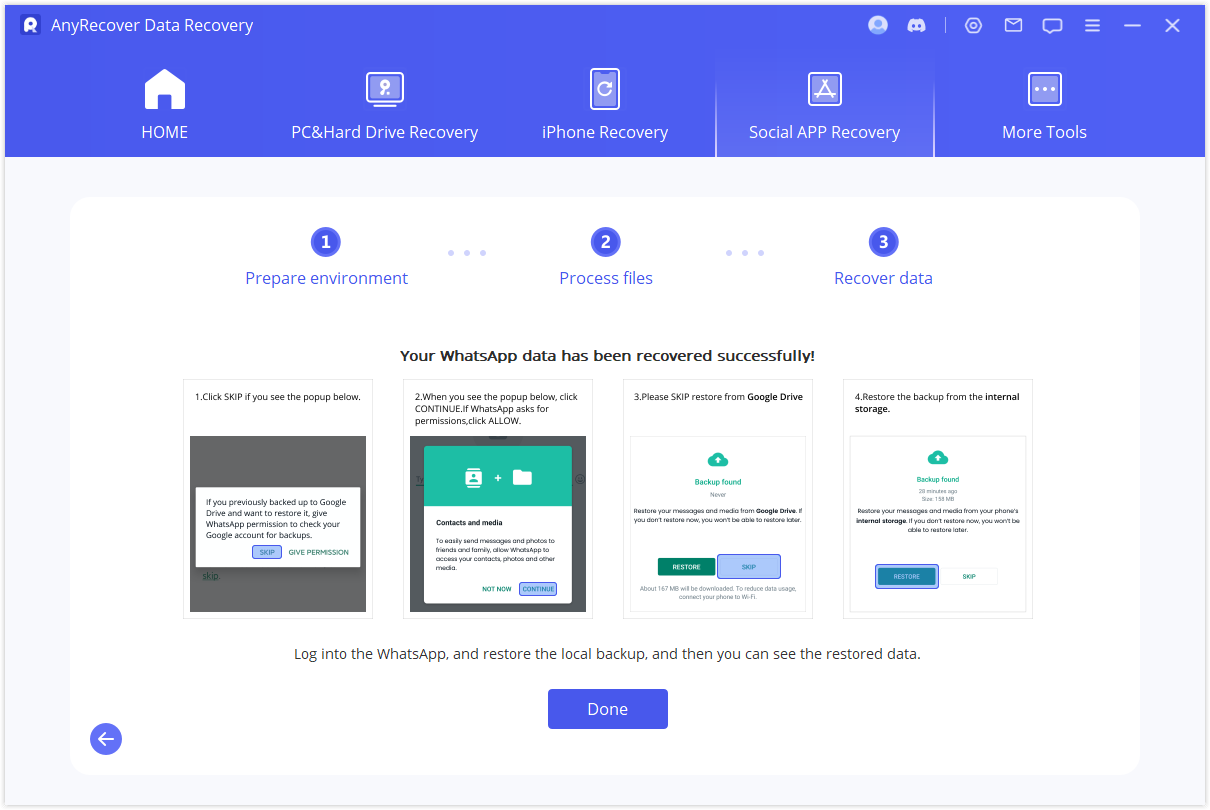This screenshot has height=810, width=1210.
Task: Click step 3 Recover data indicator
Action: click(883, 242)
